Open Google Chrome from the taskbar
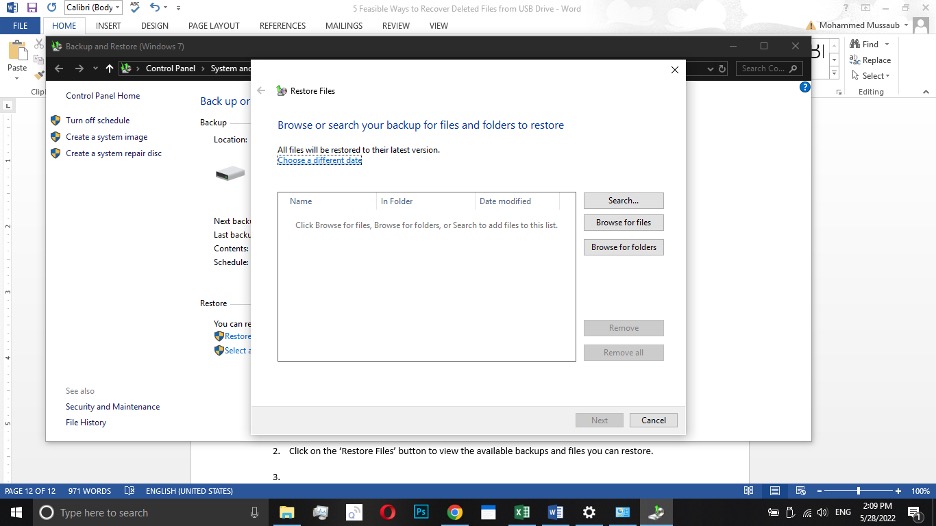The image size is (936, 526). 455,512
